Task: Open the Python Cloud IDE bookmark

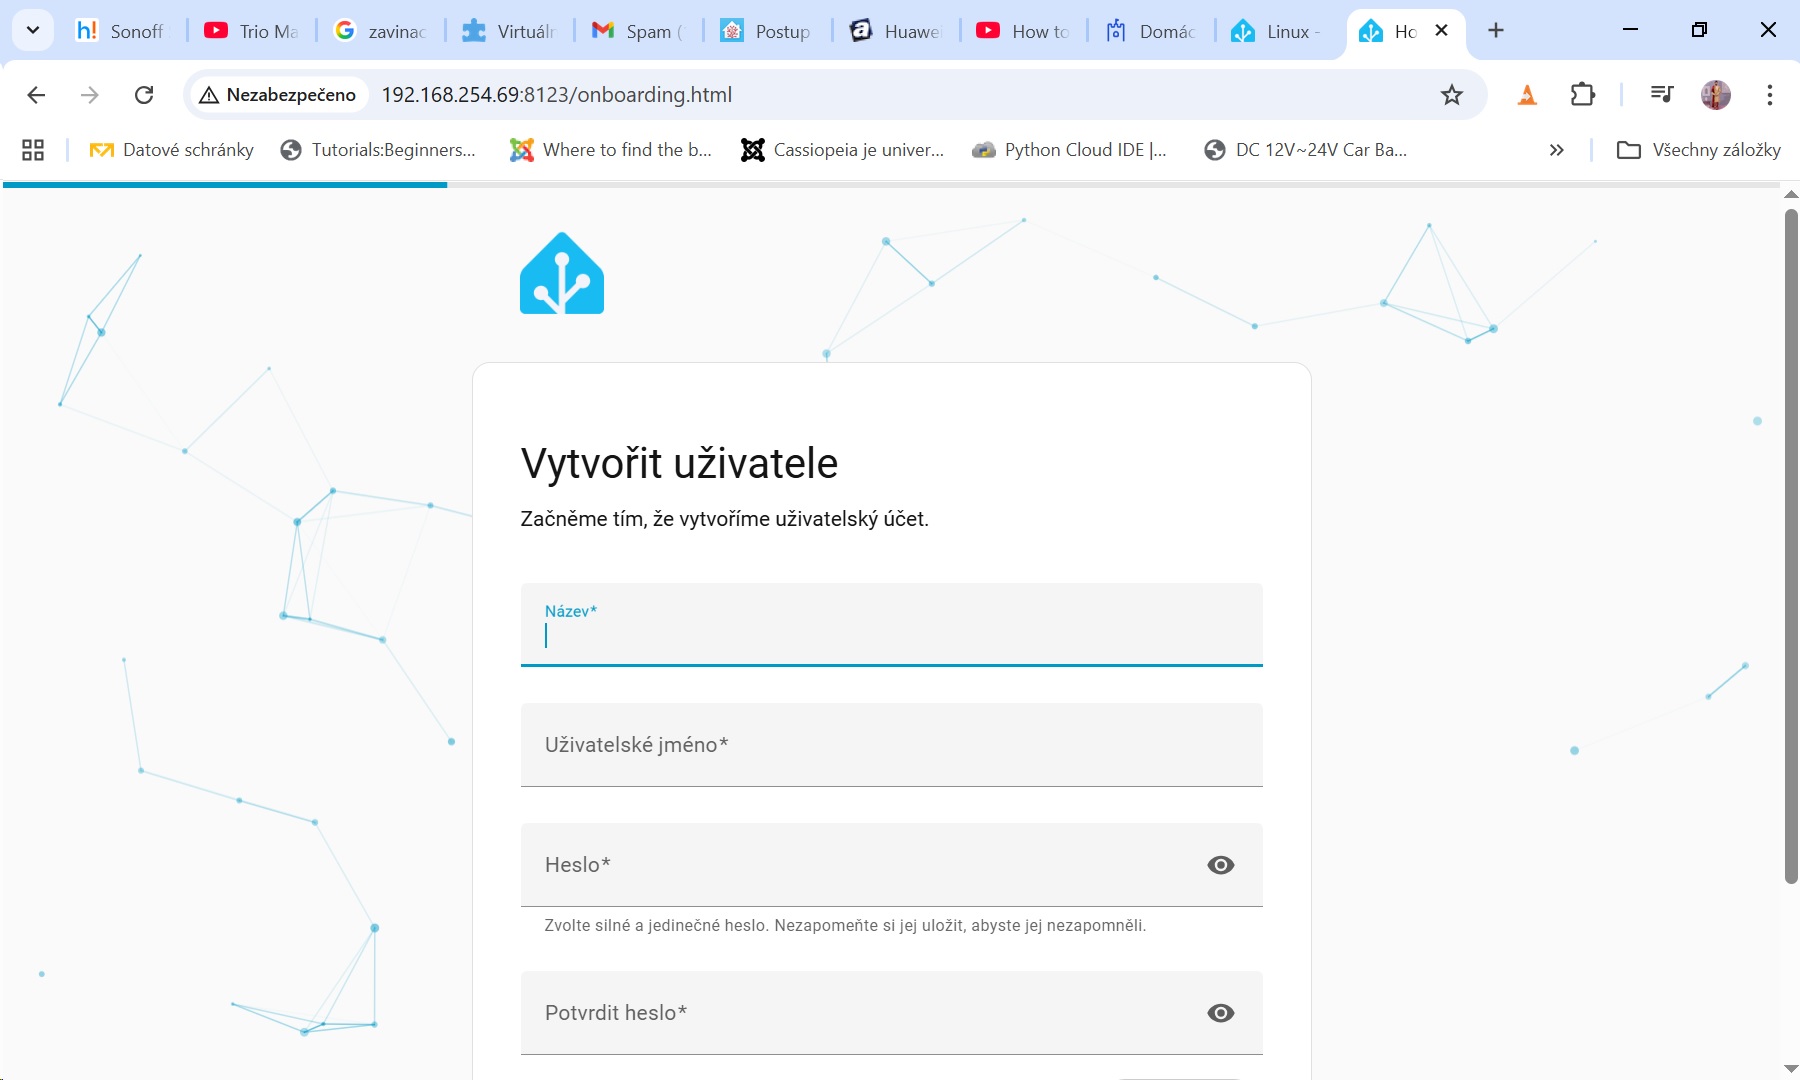Action: [1070, 150]
